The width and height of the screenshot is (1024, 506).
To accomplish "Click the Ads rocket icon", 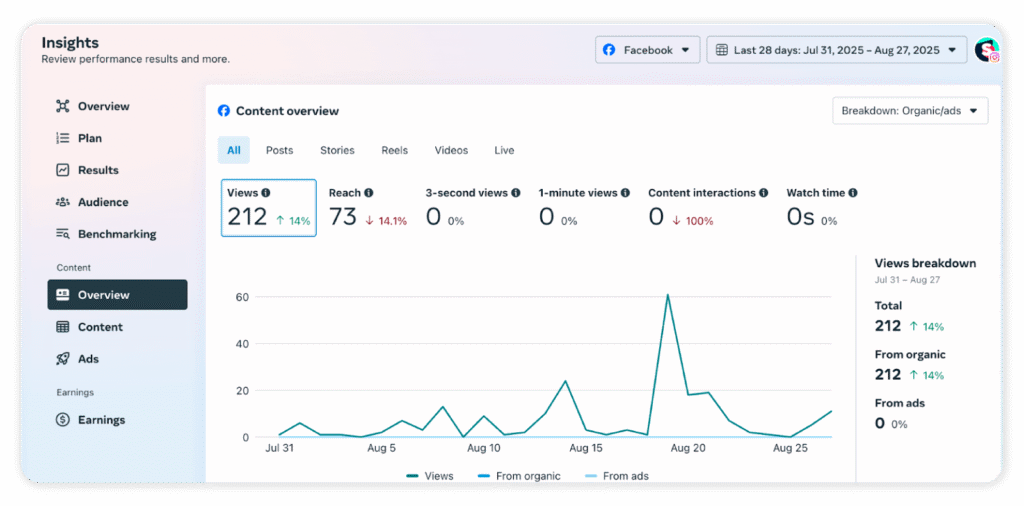I will (x=63, y=359).
